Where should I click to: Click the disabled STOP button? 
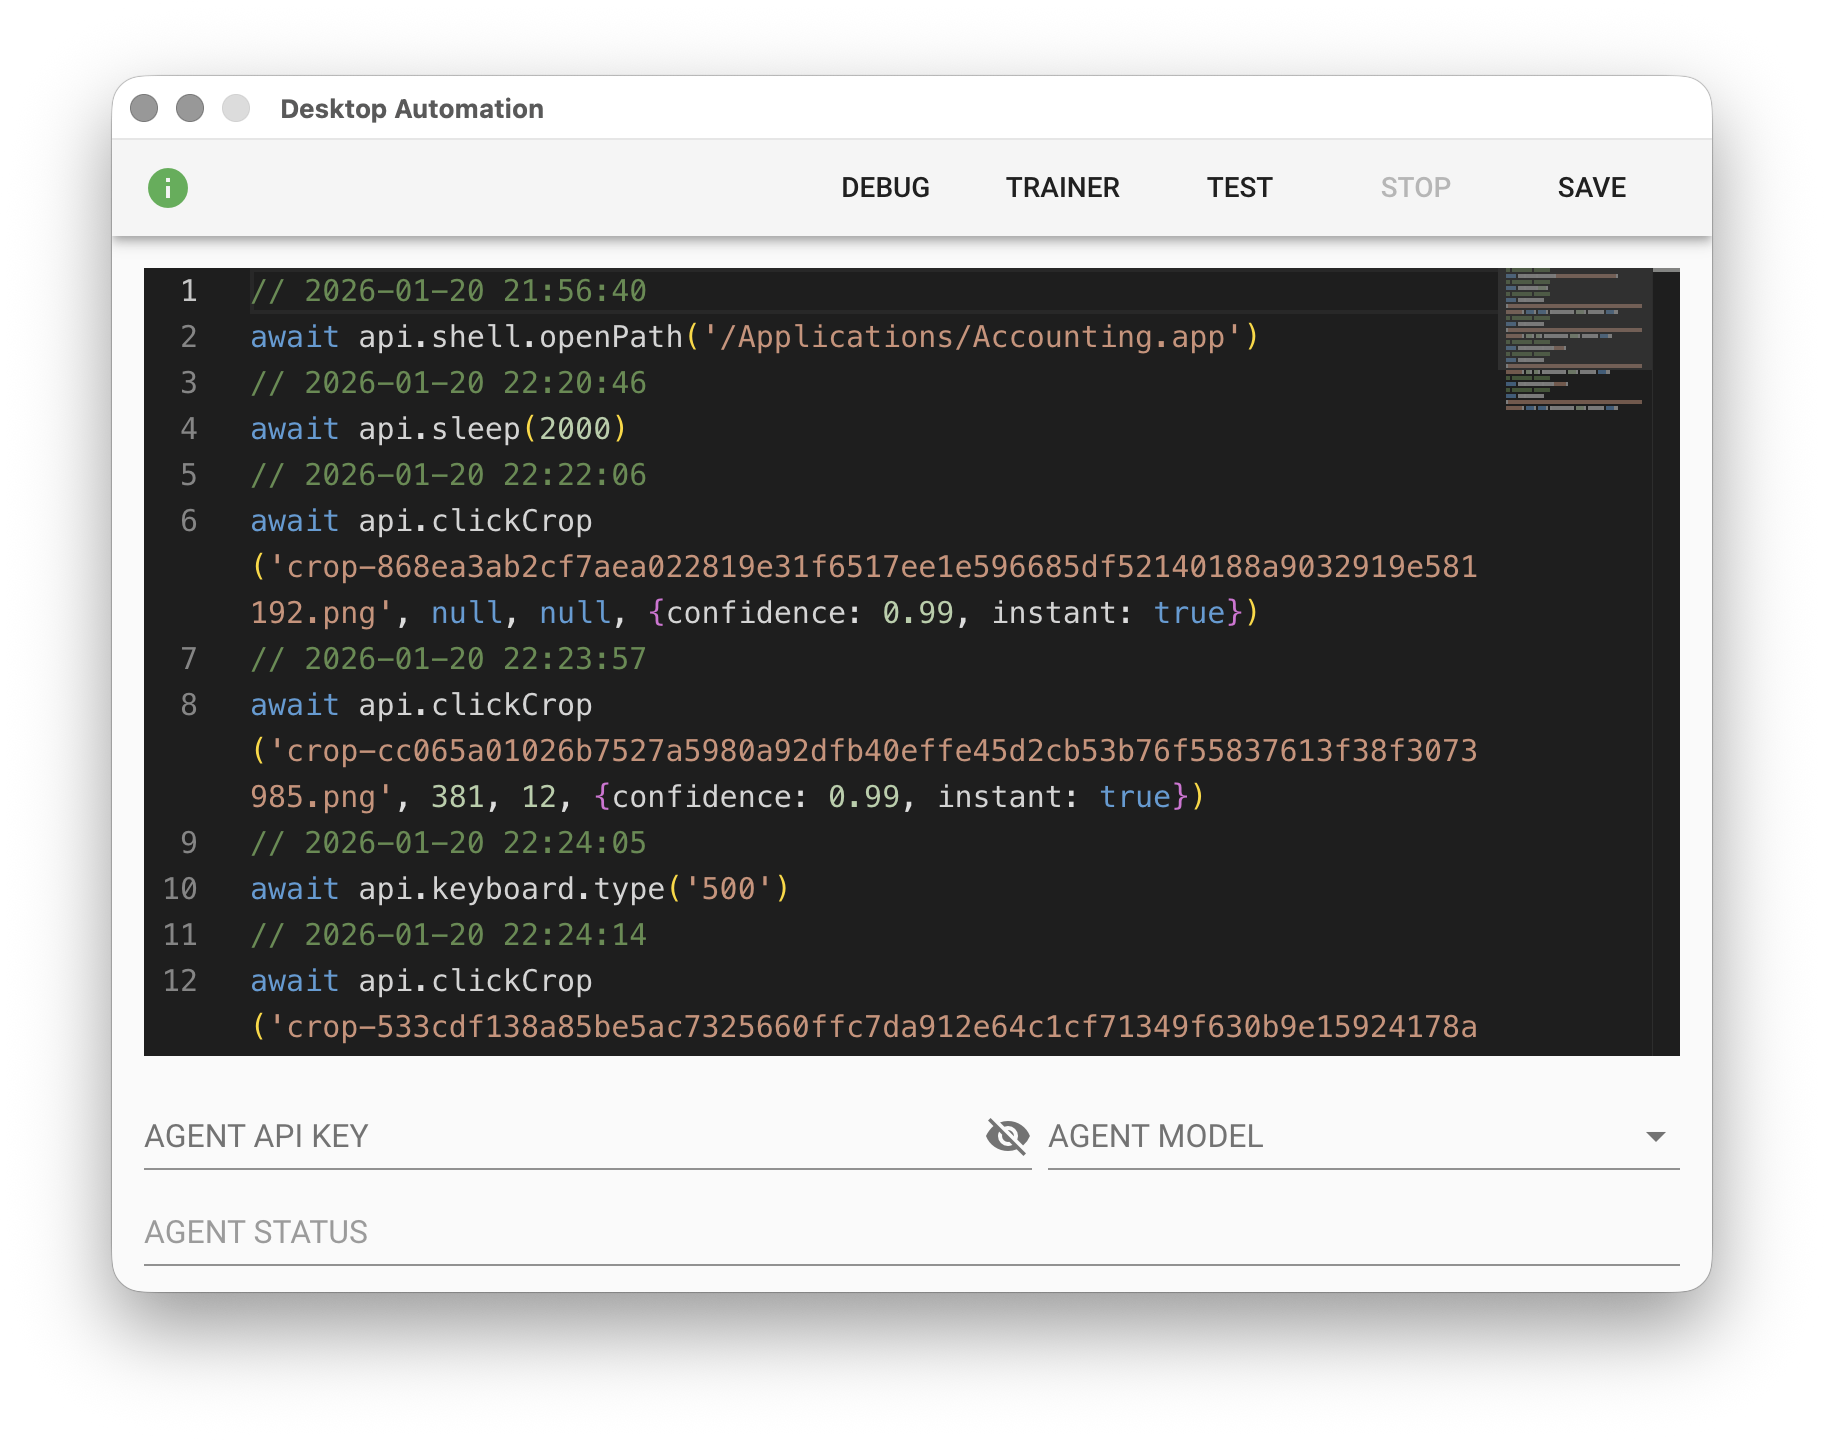pyautogui.click(x=1415, y=188)
